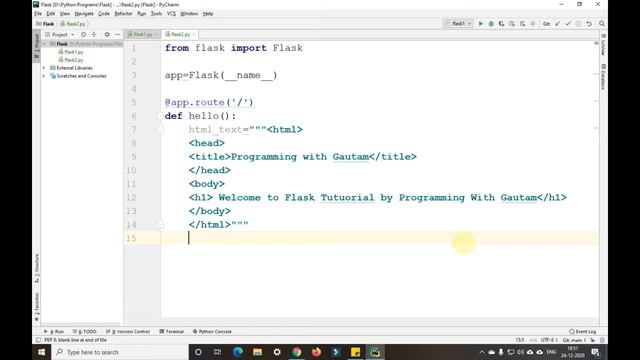
Task: Open the TODO tool window
Action: pos(84,331)
